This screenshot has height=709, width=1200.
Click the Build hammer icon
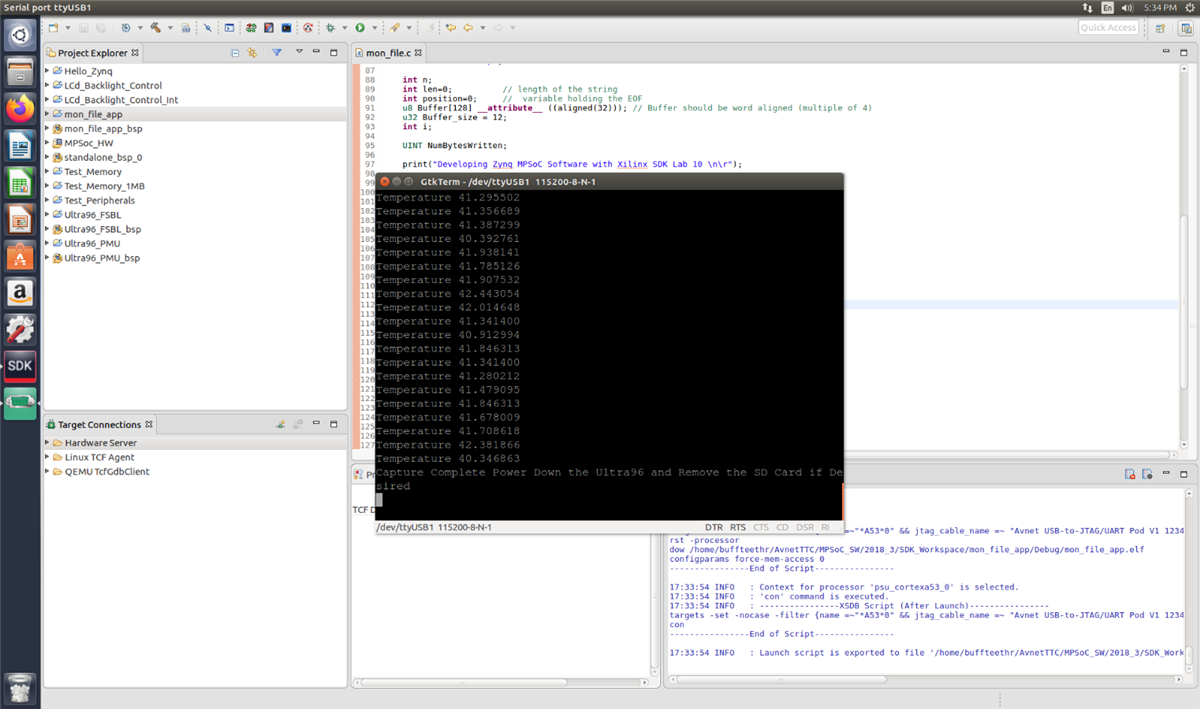[x=156, y=28]
